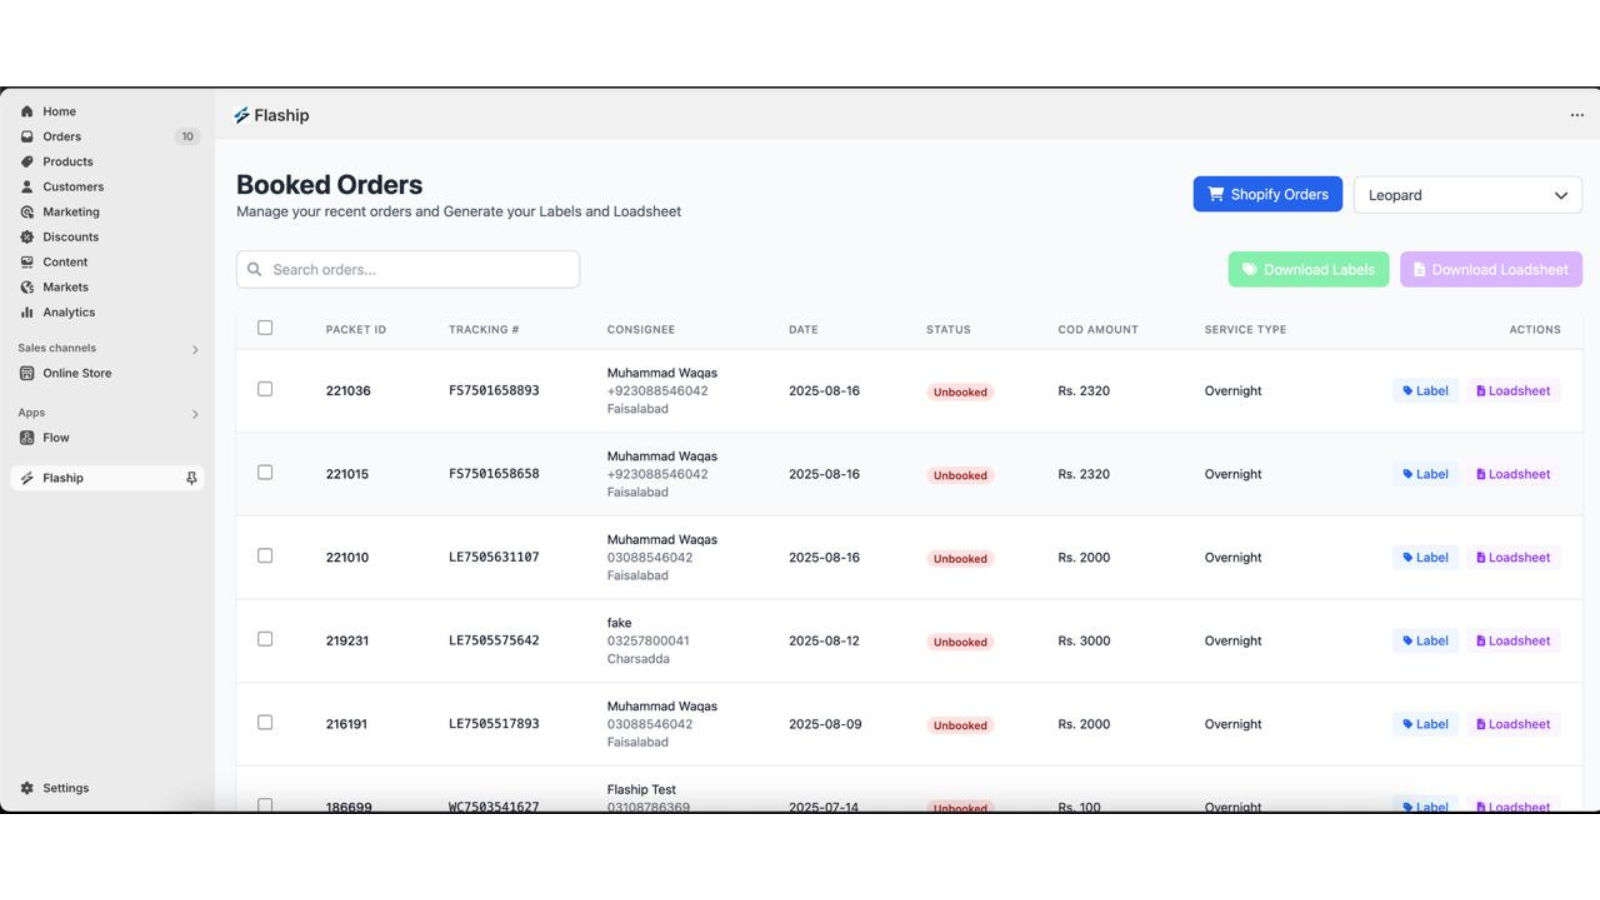Open Customers in the sidebar
The height and width of the screenshot is (900, 1600).
click(73, 186)
